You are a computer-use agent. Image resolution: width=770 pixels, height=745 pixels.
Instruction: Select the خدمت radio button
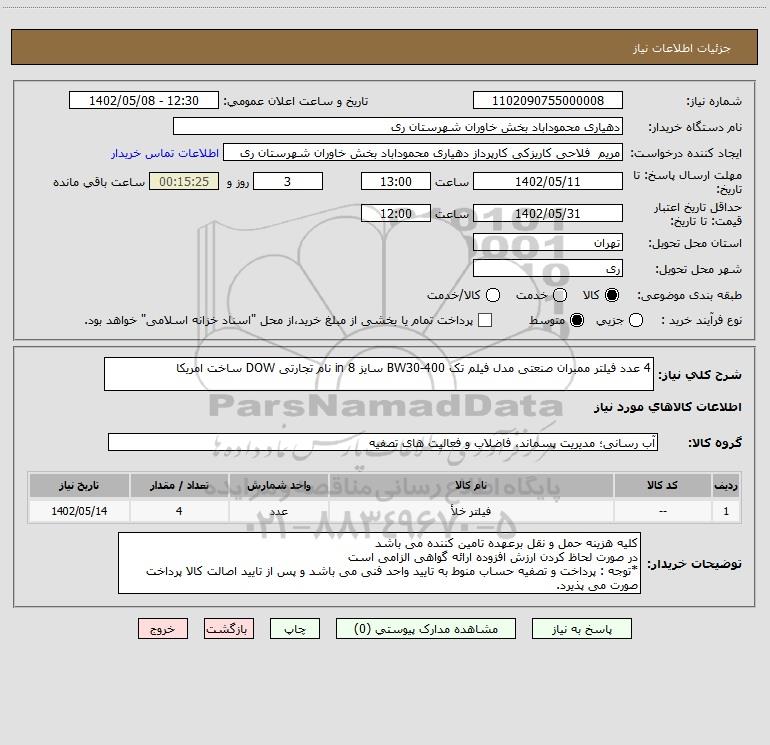tap(560, 295)
